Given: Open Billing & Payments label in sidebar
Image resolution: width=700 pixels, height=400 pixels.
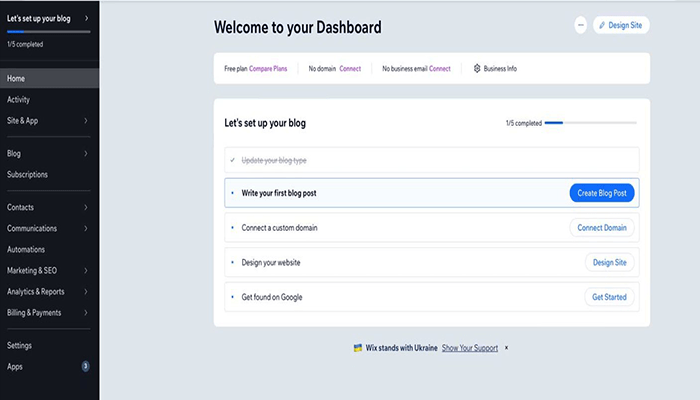Looking at the screenshot, I should point(34,312).
